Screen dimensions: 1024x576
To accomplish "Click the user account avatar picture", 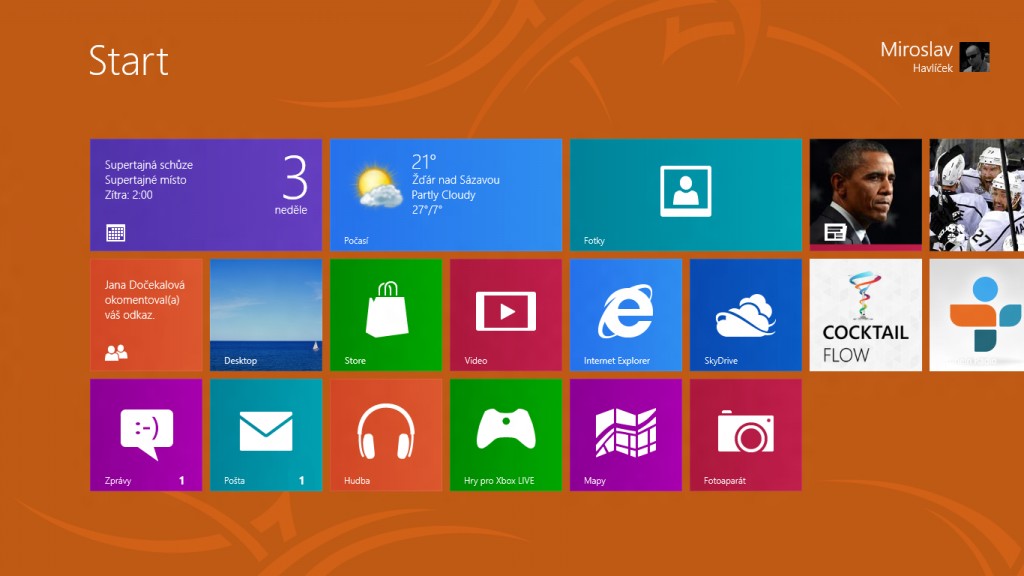I will tap(974, 57).
